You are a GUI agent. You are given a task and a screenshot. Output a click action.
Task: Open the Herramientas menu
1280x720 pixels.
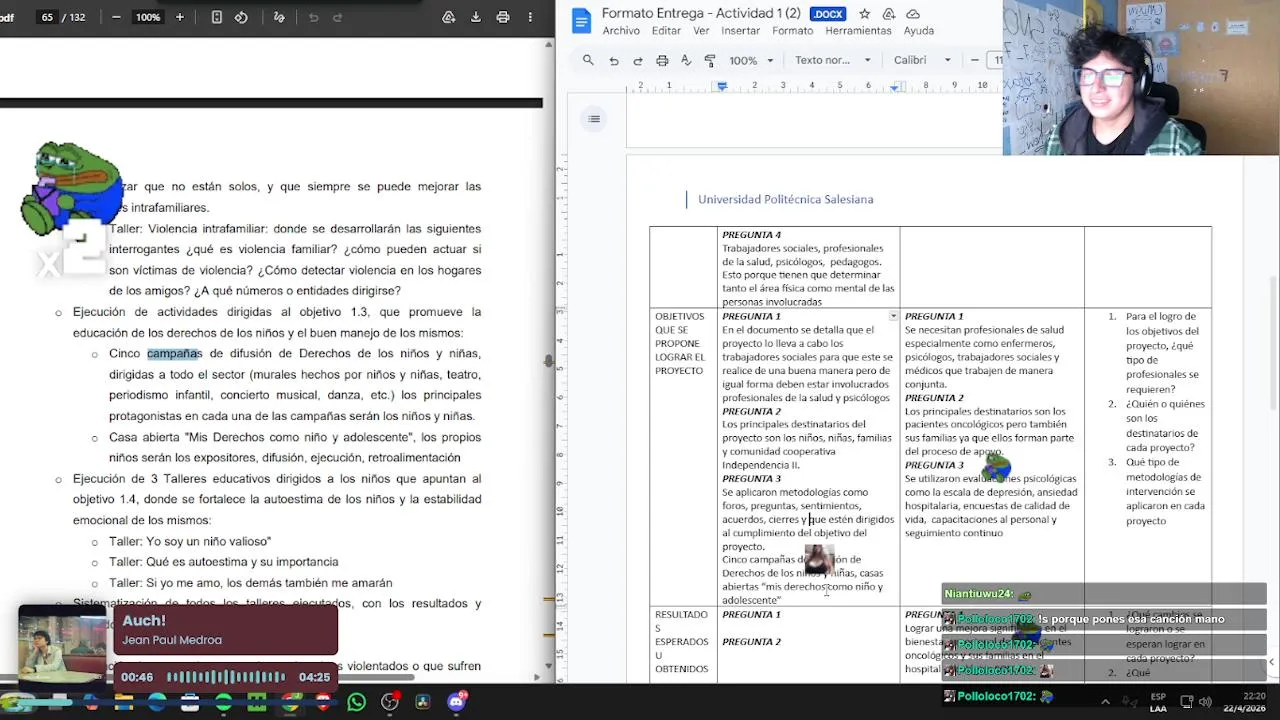(858, 31)
